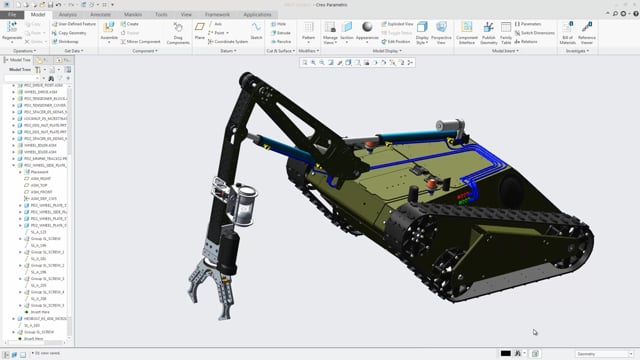The height and width of the screenshot is (360, 640).
Task: Open the Framework ribbon tab
Action: (x=218, y=15)
